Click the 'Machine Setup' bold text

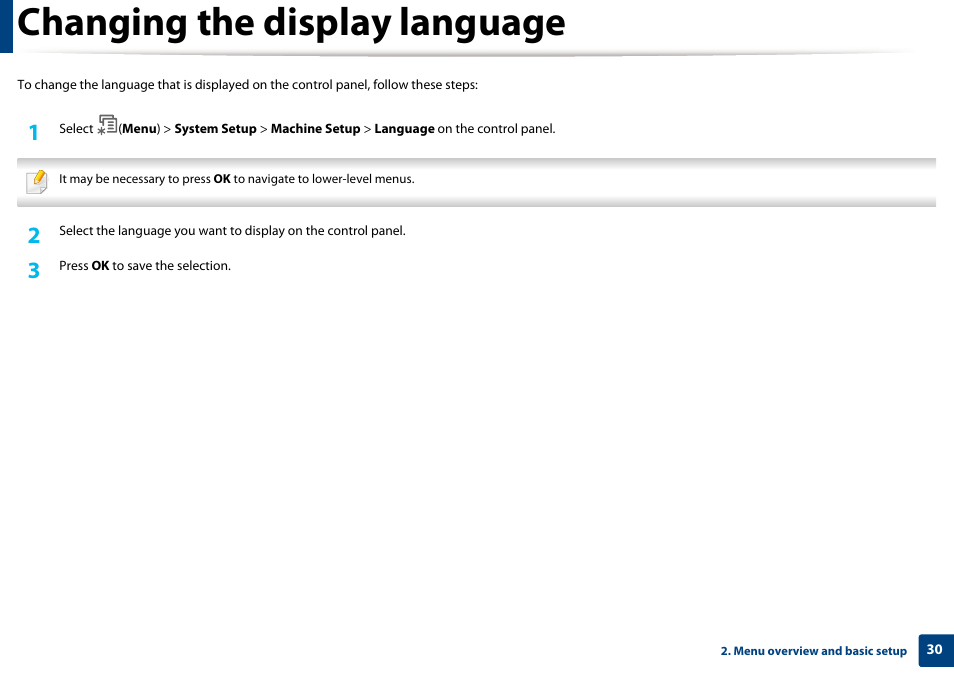click(x=315, y=129)
